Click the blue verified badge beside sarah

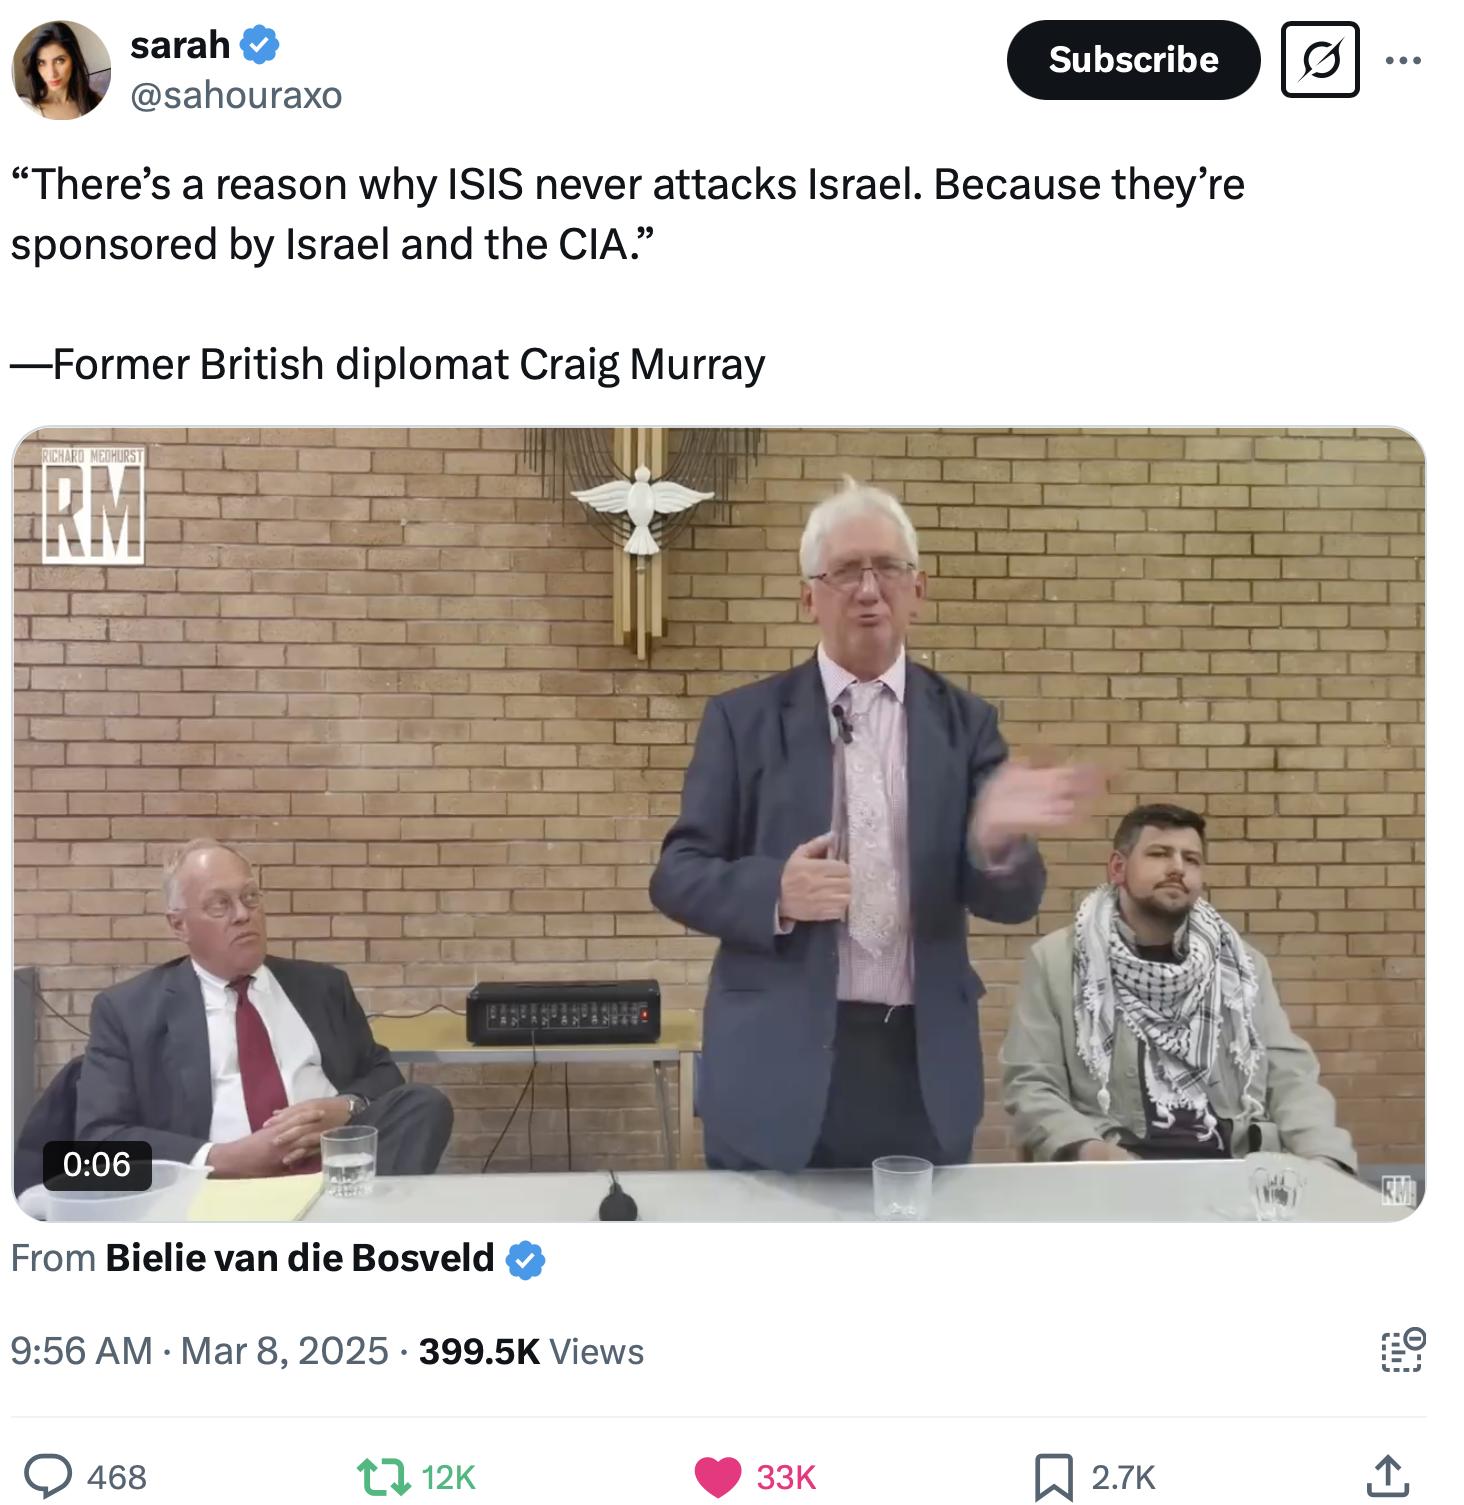[x=260, y=45]
